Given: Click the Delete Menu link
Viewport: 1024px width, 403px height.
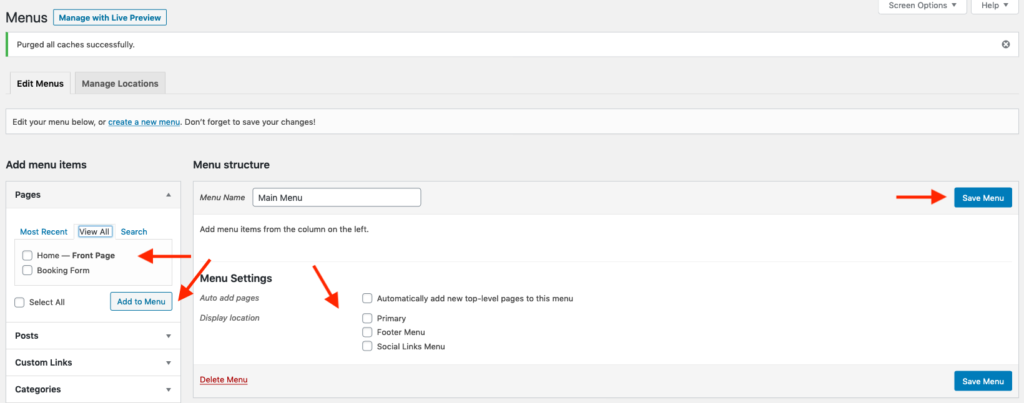Looking at the screenshot, I should (224, 380).
